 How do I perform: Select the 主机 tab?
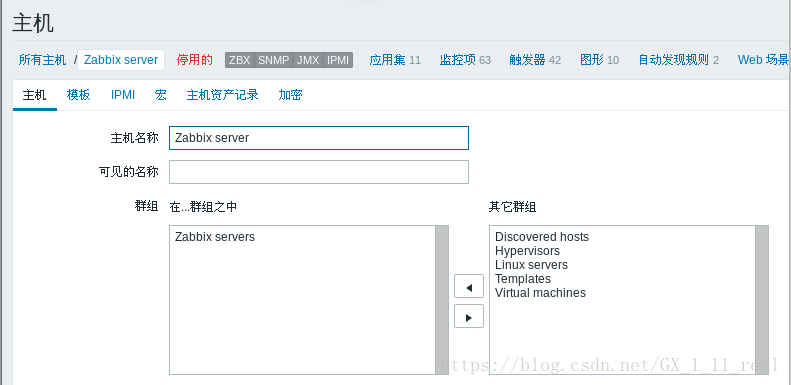(x=34, y=95)
